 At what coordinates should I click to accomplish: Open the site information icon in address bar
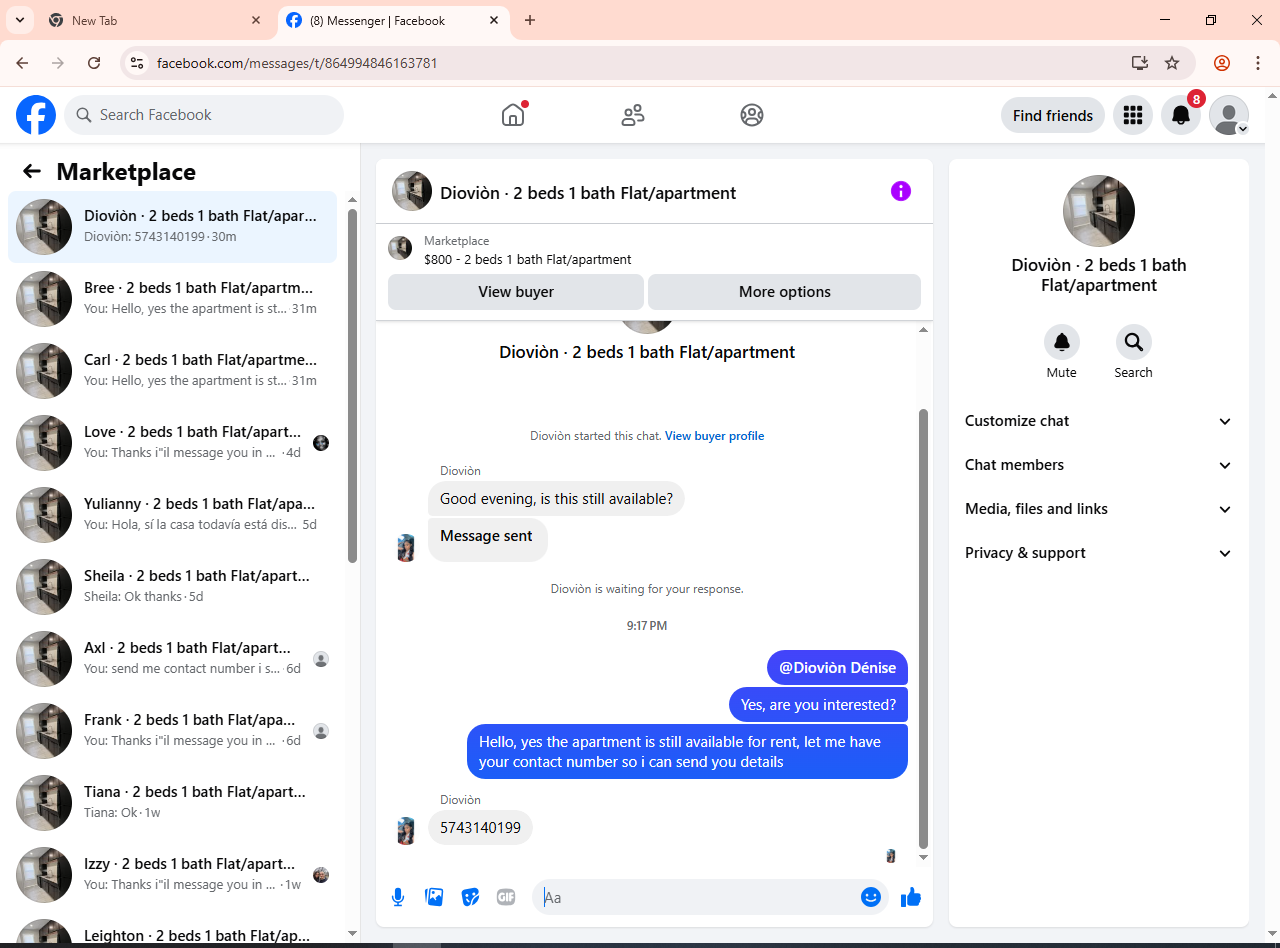(138, 63)
